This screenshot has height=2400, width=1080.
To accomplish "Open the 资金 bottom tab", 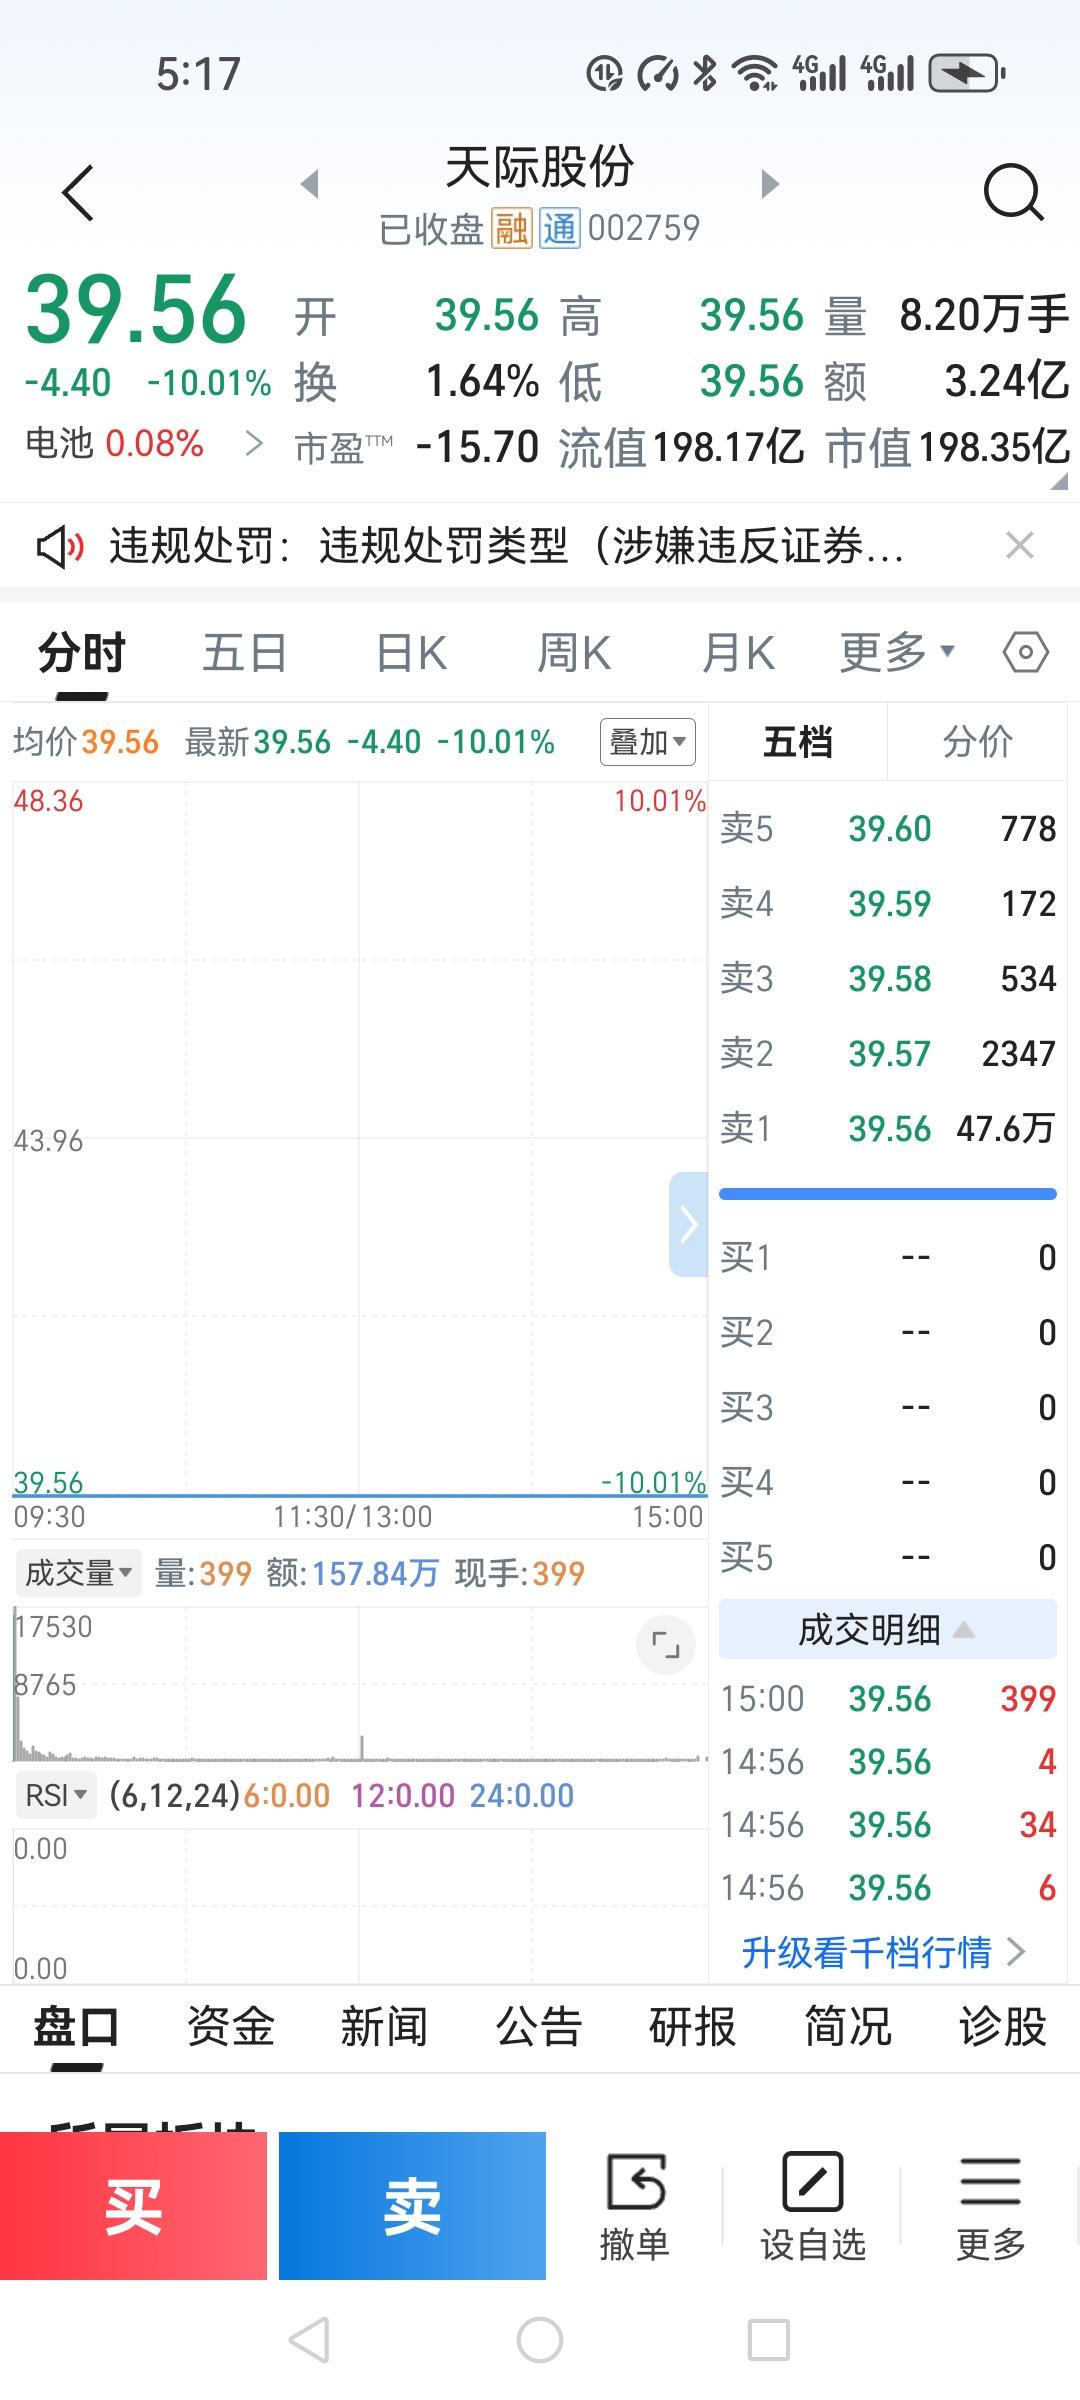I will click(230, 2027).
